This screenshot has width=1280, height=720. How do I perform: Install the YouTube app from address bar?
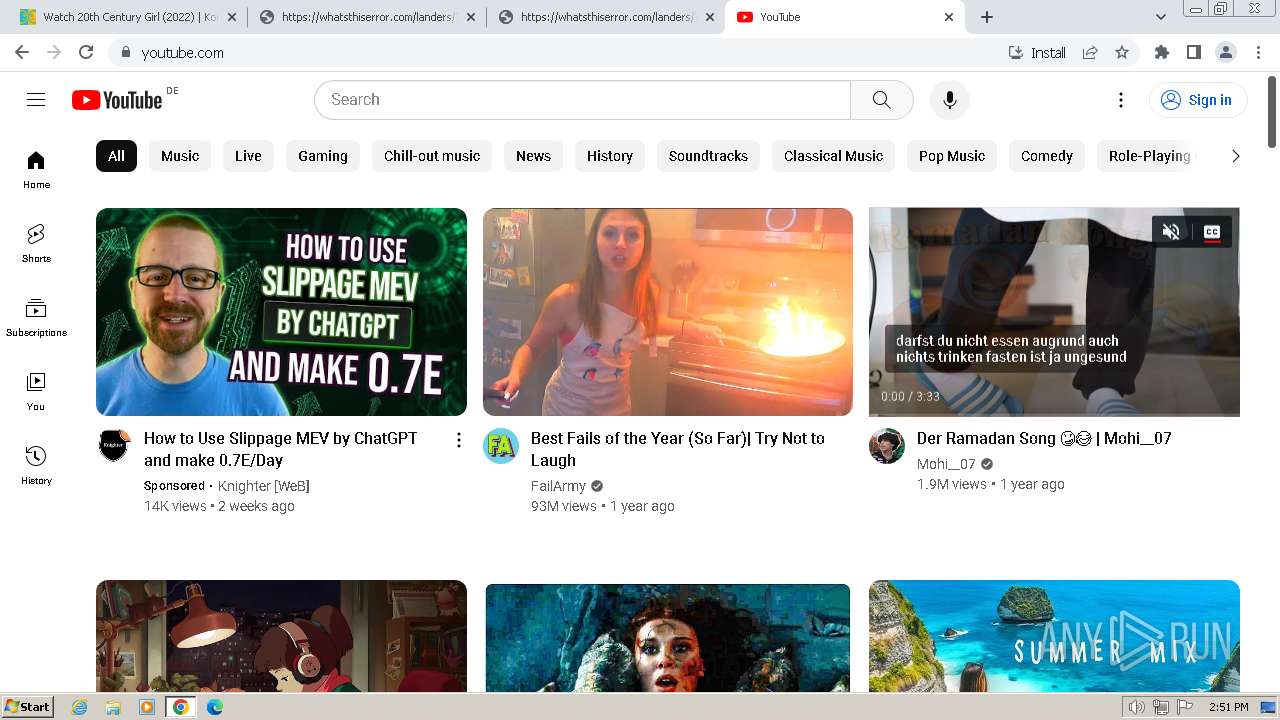1037,52
